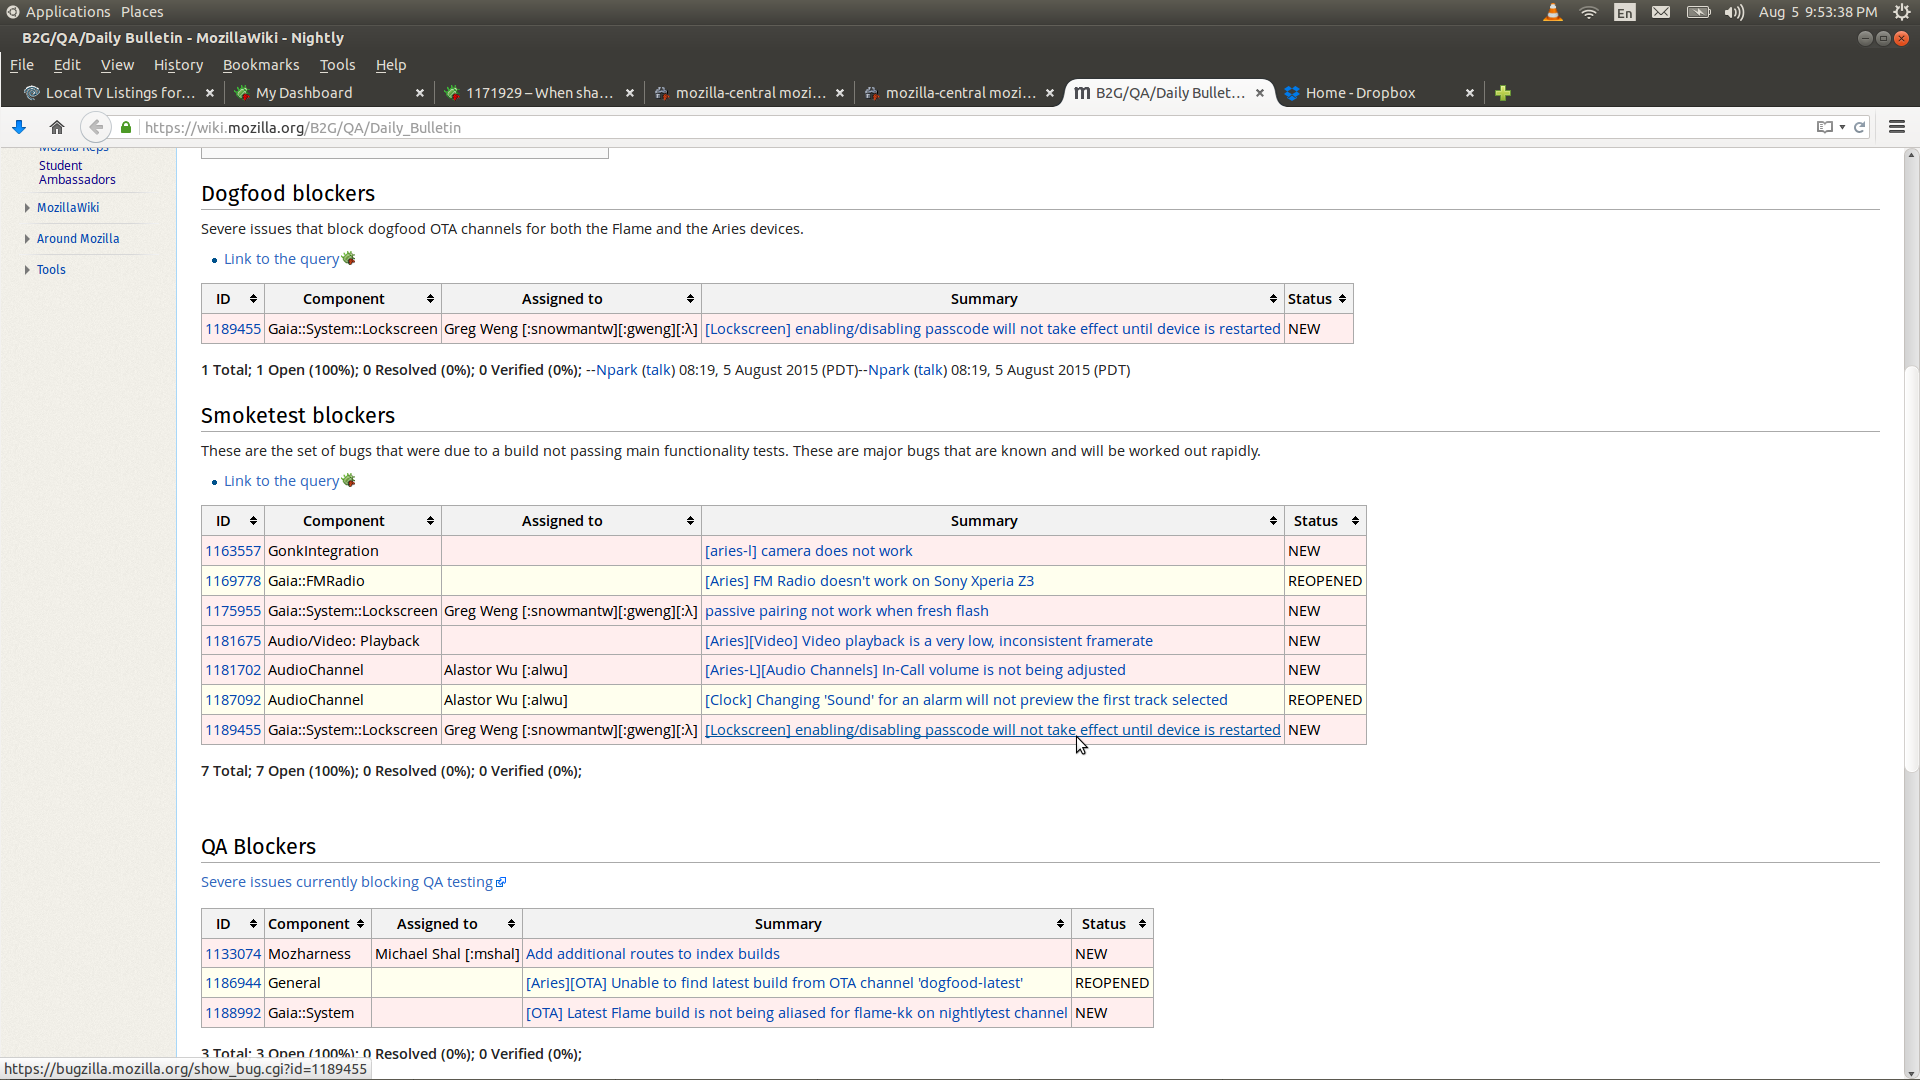Open 'Add additional routes to index builds'
Screen dimensions: 1920x1080
[x=653, y=954]
